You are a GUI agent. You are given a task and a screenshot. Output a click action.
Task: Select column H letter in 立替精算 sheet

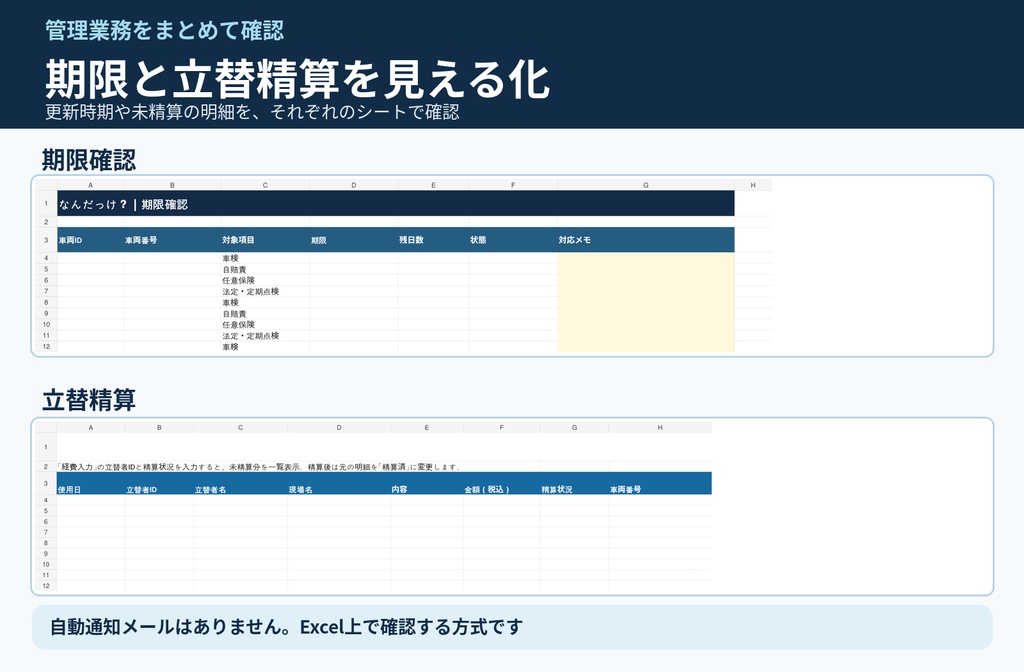660,428
